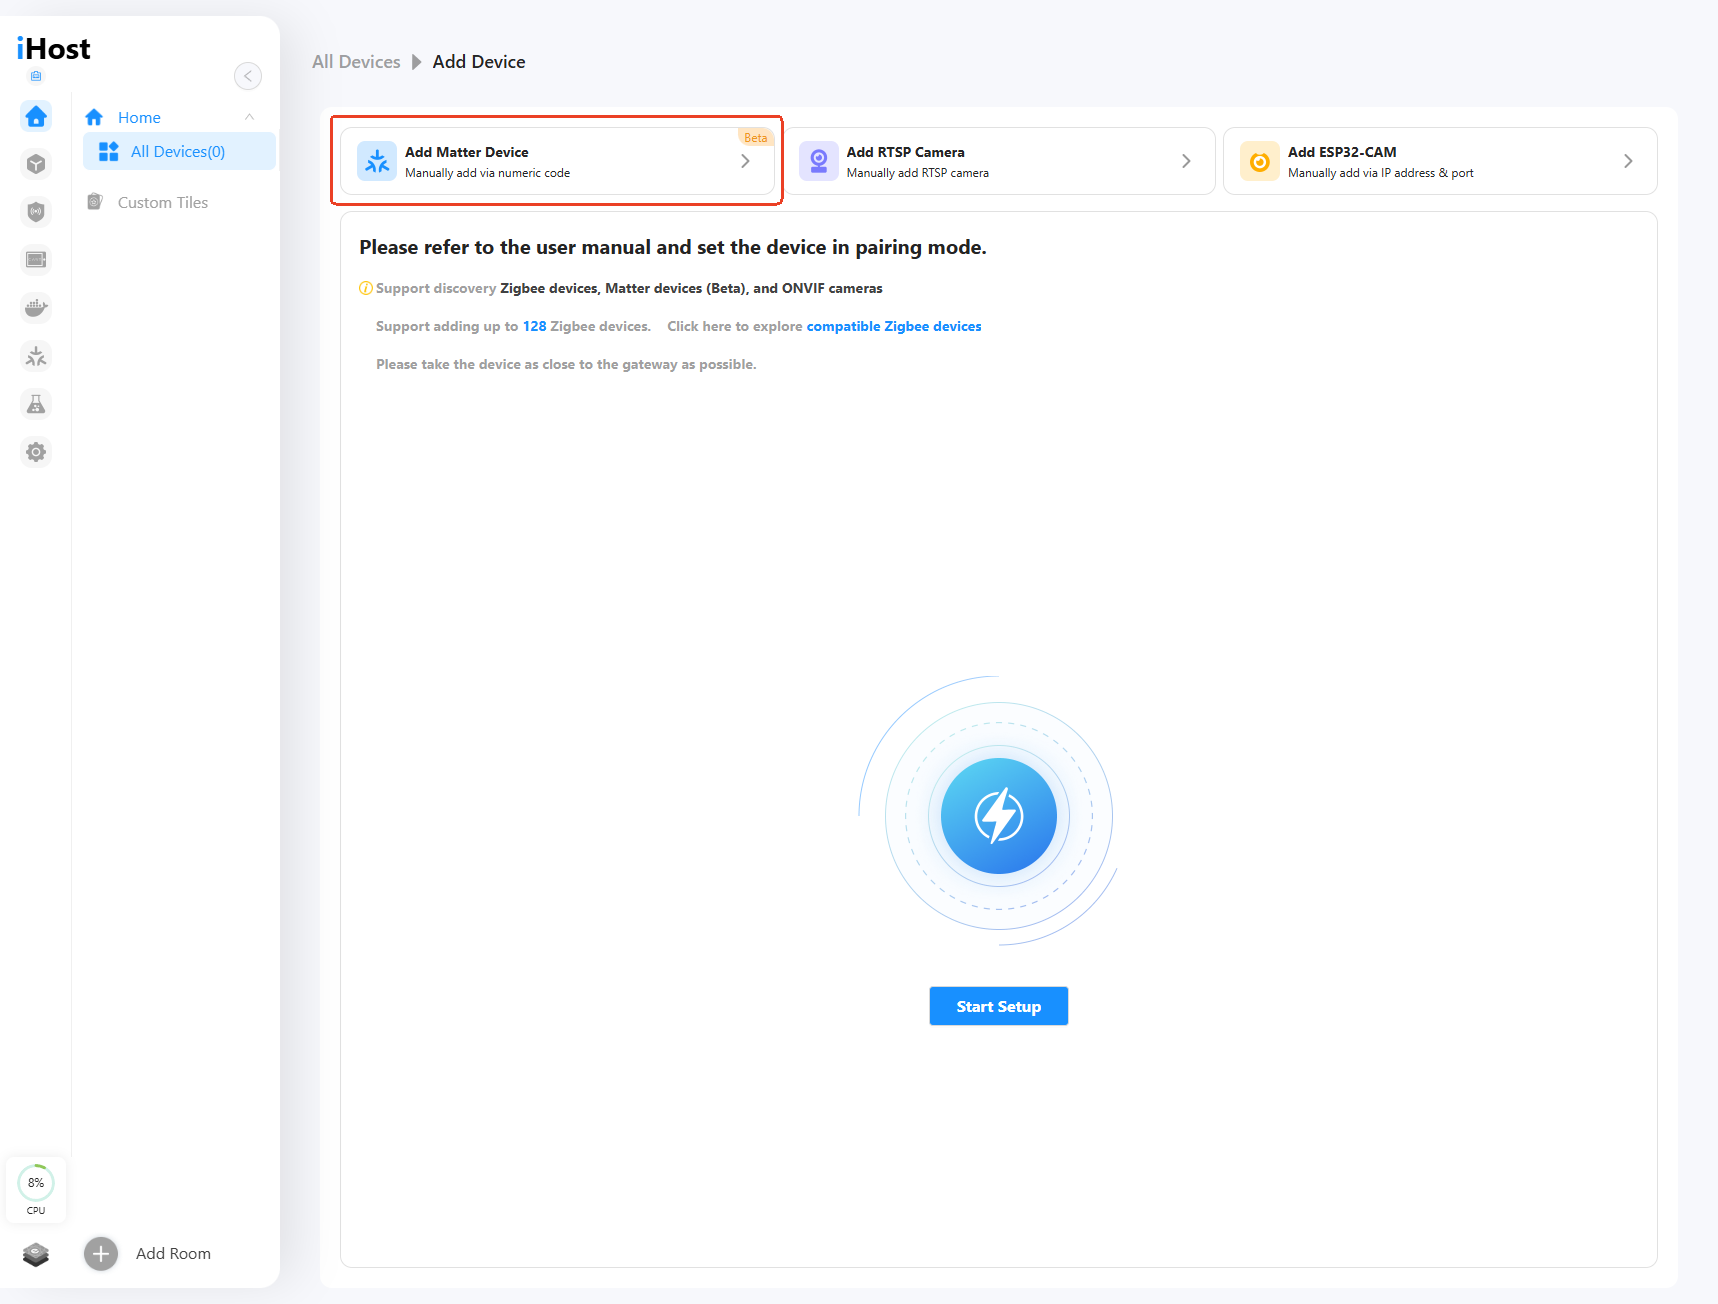Click the 'Please take the device as close' note
1718x1304 pixels.
point(566,364)
